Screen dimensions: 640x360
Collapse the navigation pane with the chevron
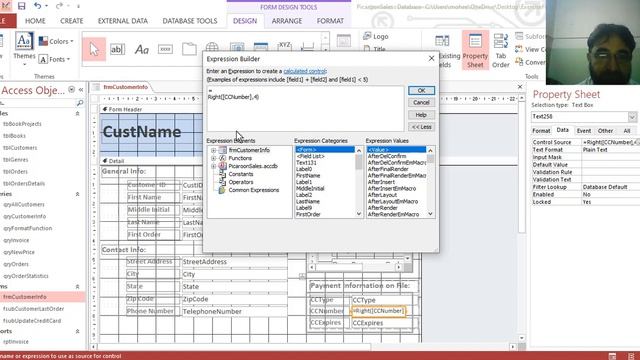point(81,89)
